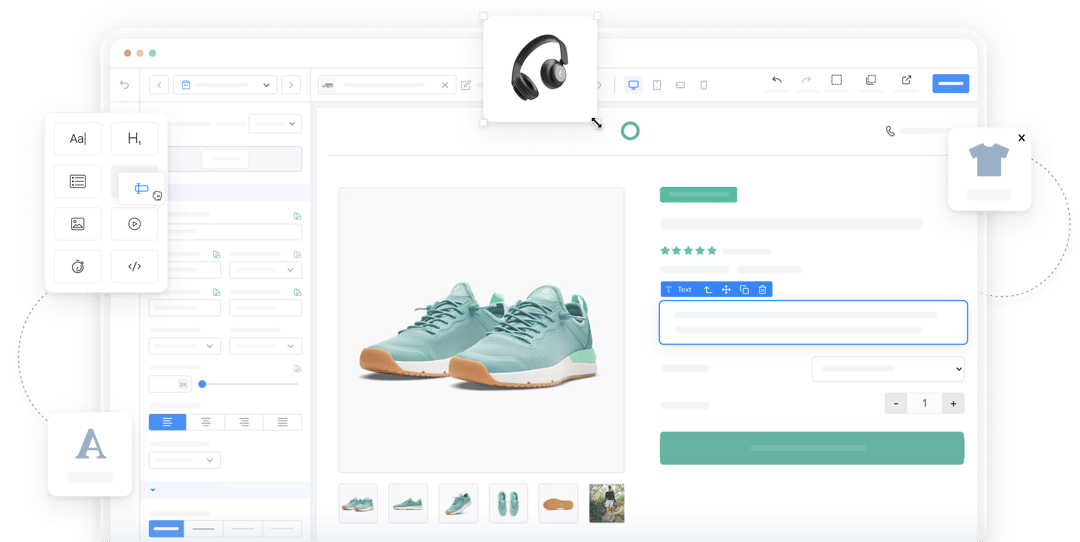
Task: Click the dashed square outline icon
Action: (x=836, y=80)
